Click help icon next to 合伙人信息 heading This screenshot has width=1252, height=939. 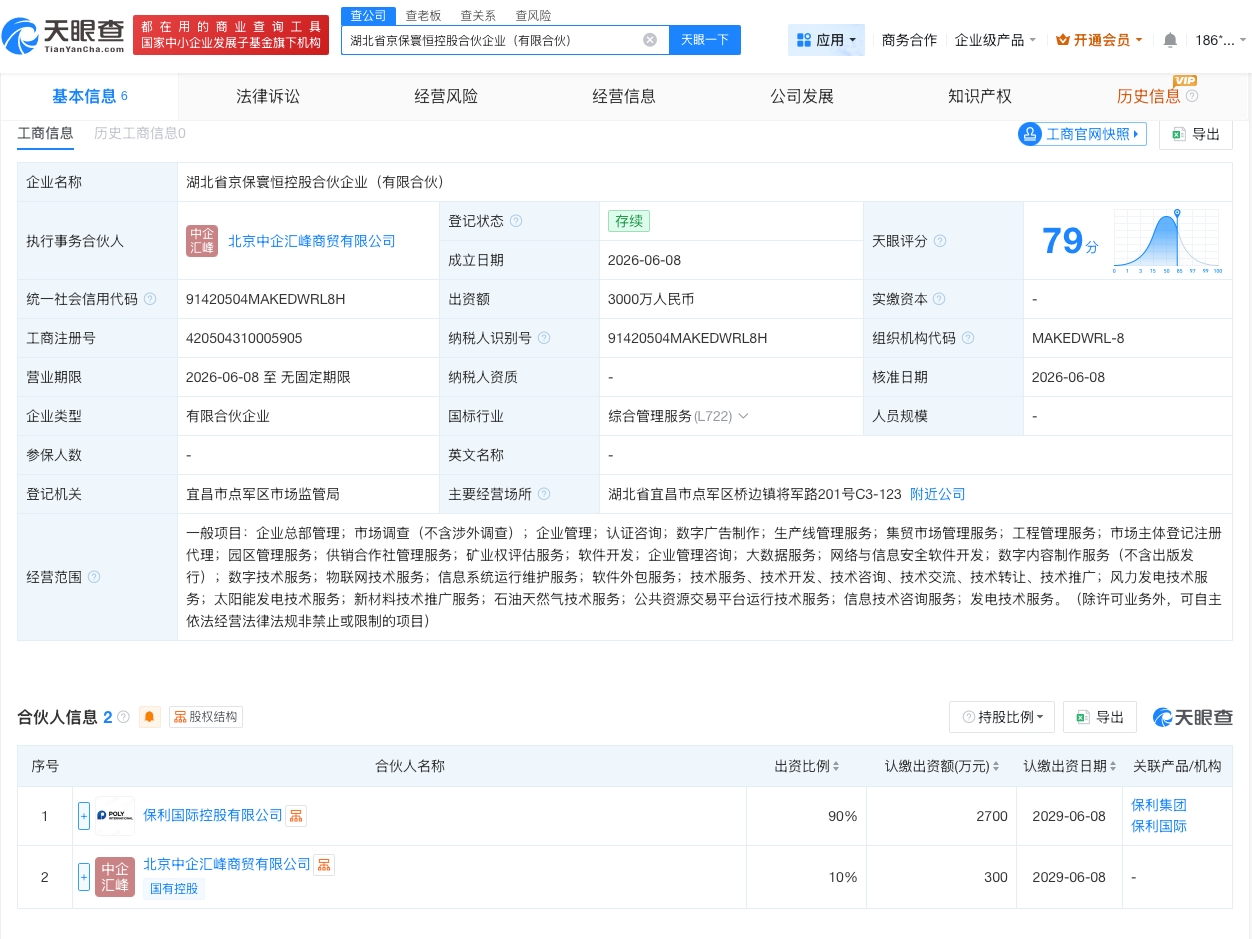click(x=124, y=717)
